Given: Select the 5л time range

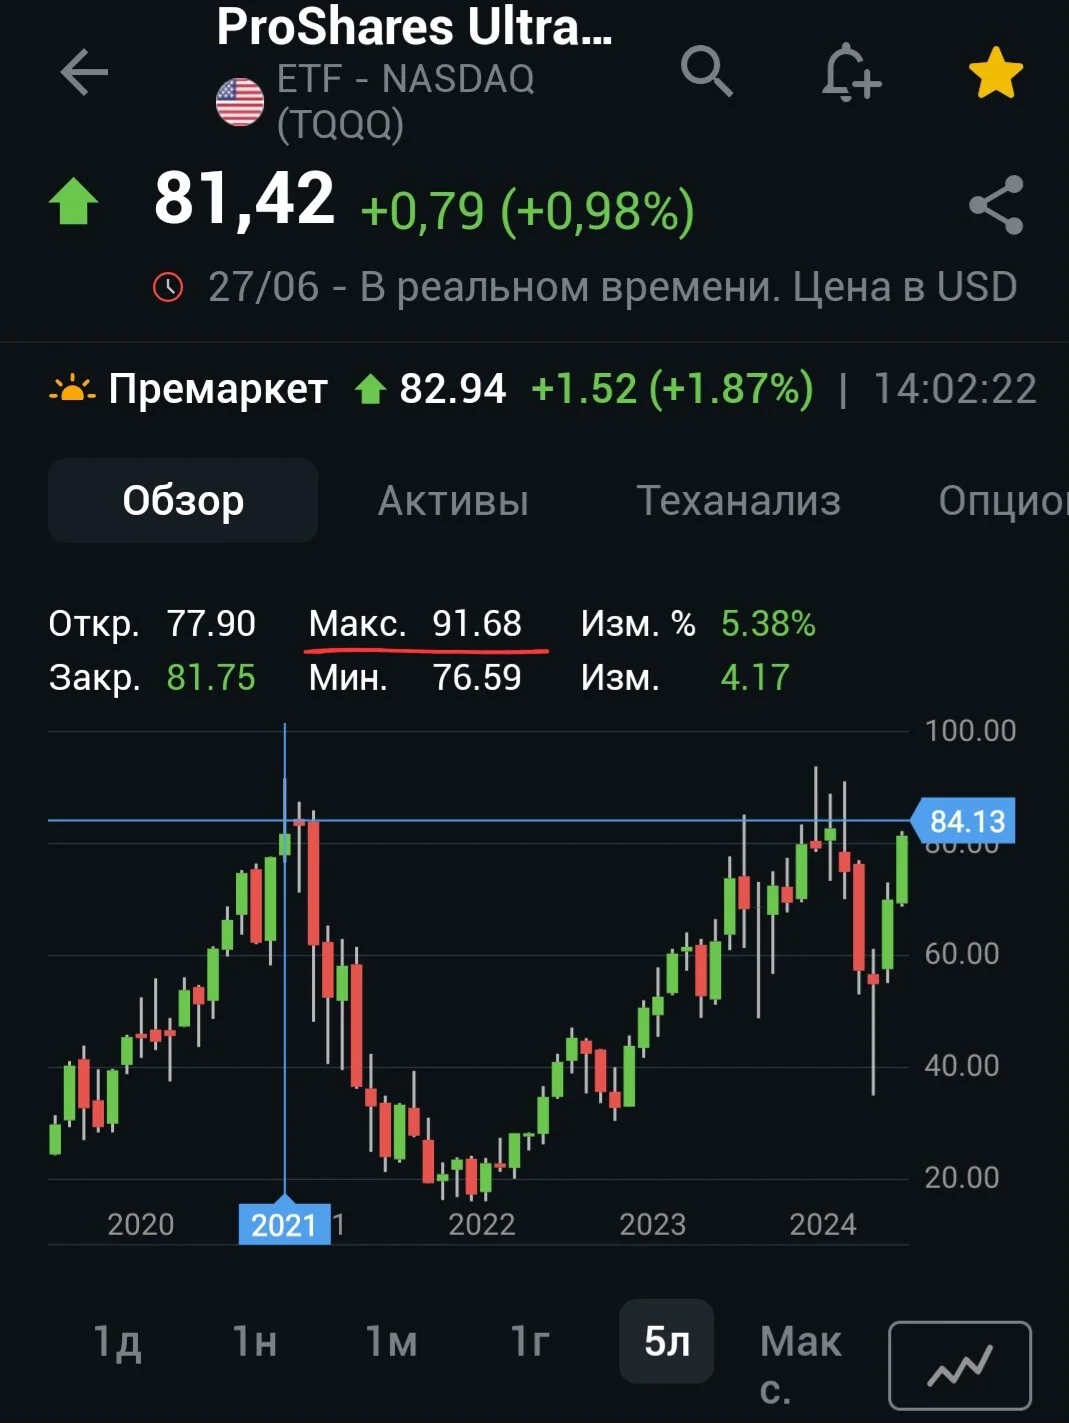Looking at the screenshot, I should coord(667,1341).
